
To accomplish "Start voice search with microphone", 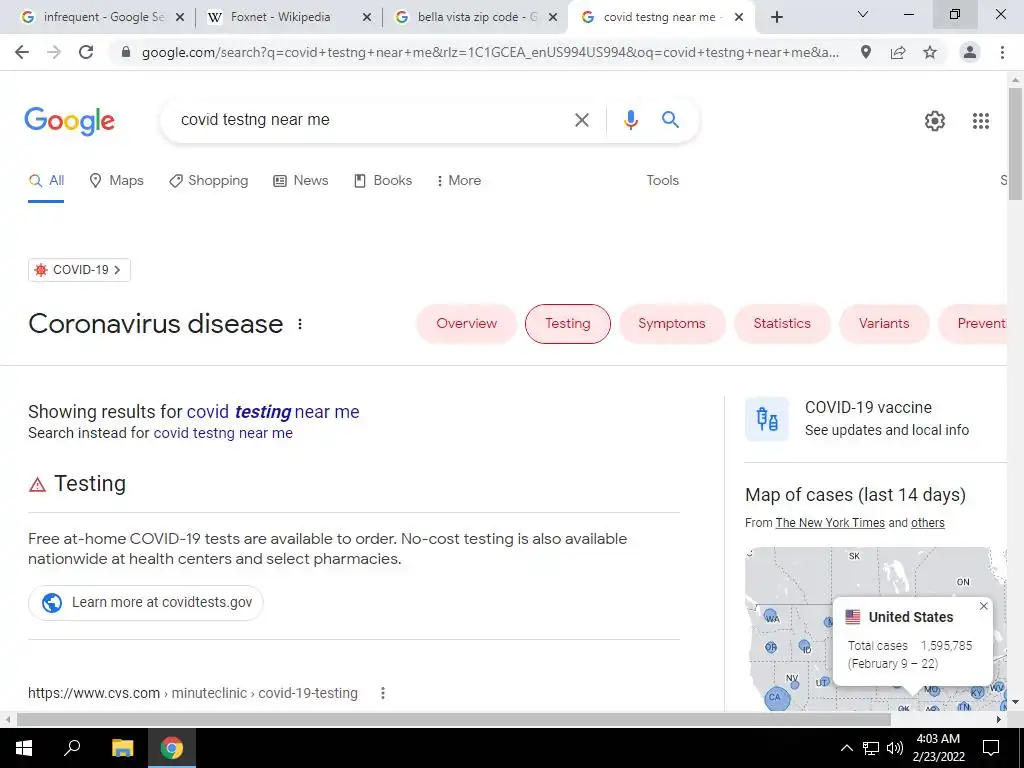I will (x=630, y=120).
